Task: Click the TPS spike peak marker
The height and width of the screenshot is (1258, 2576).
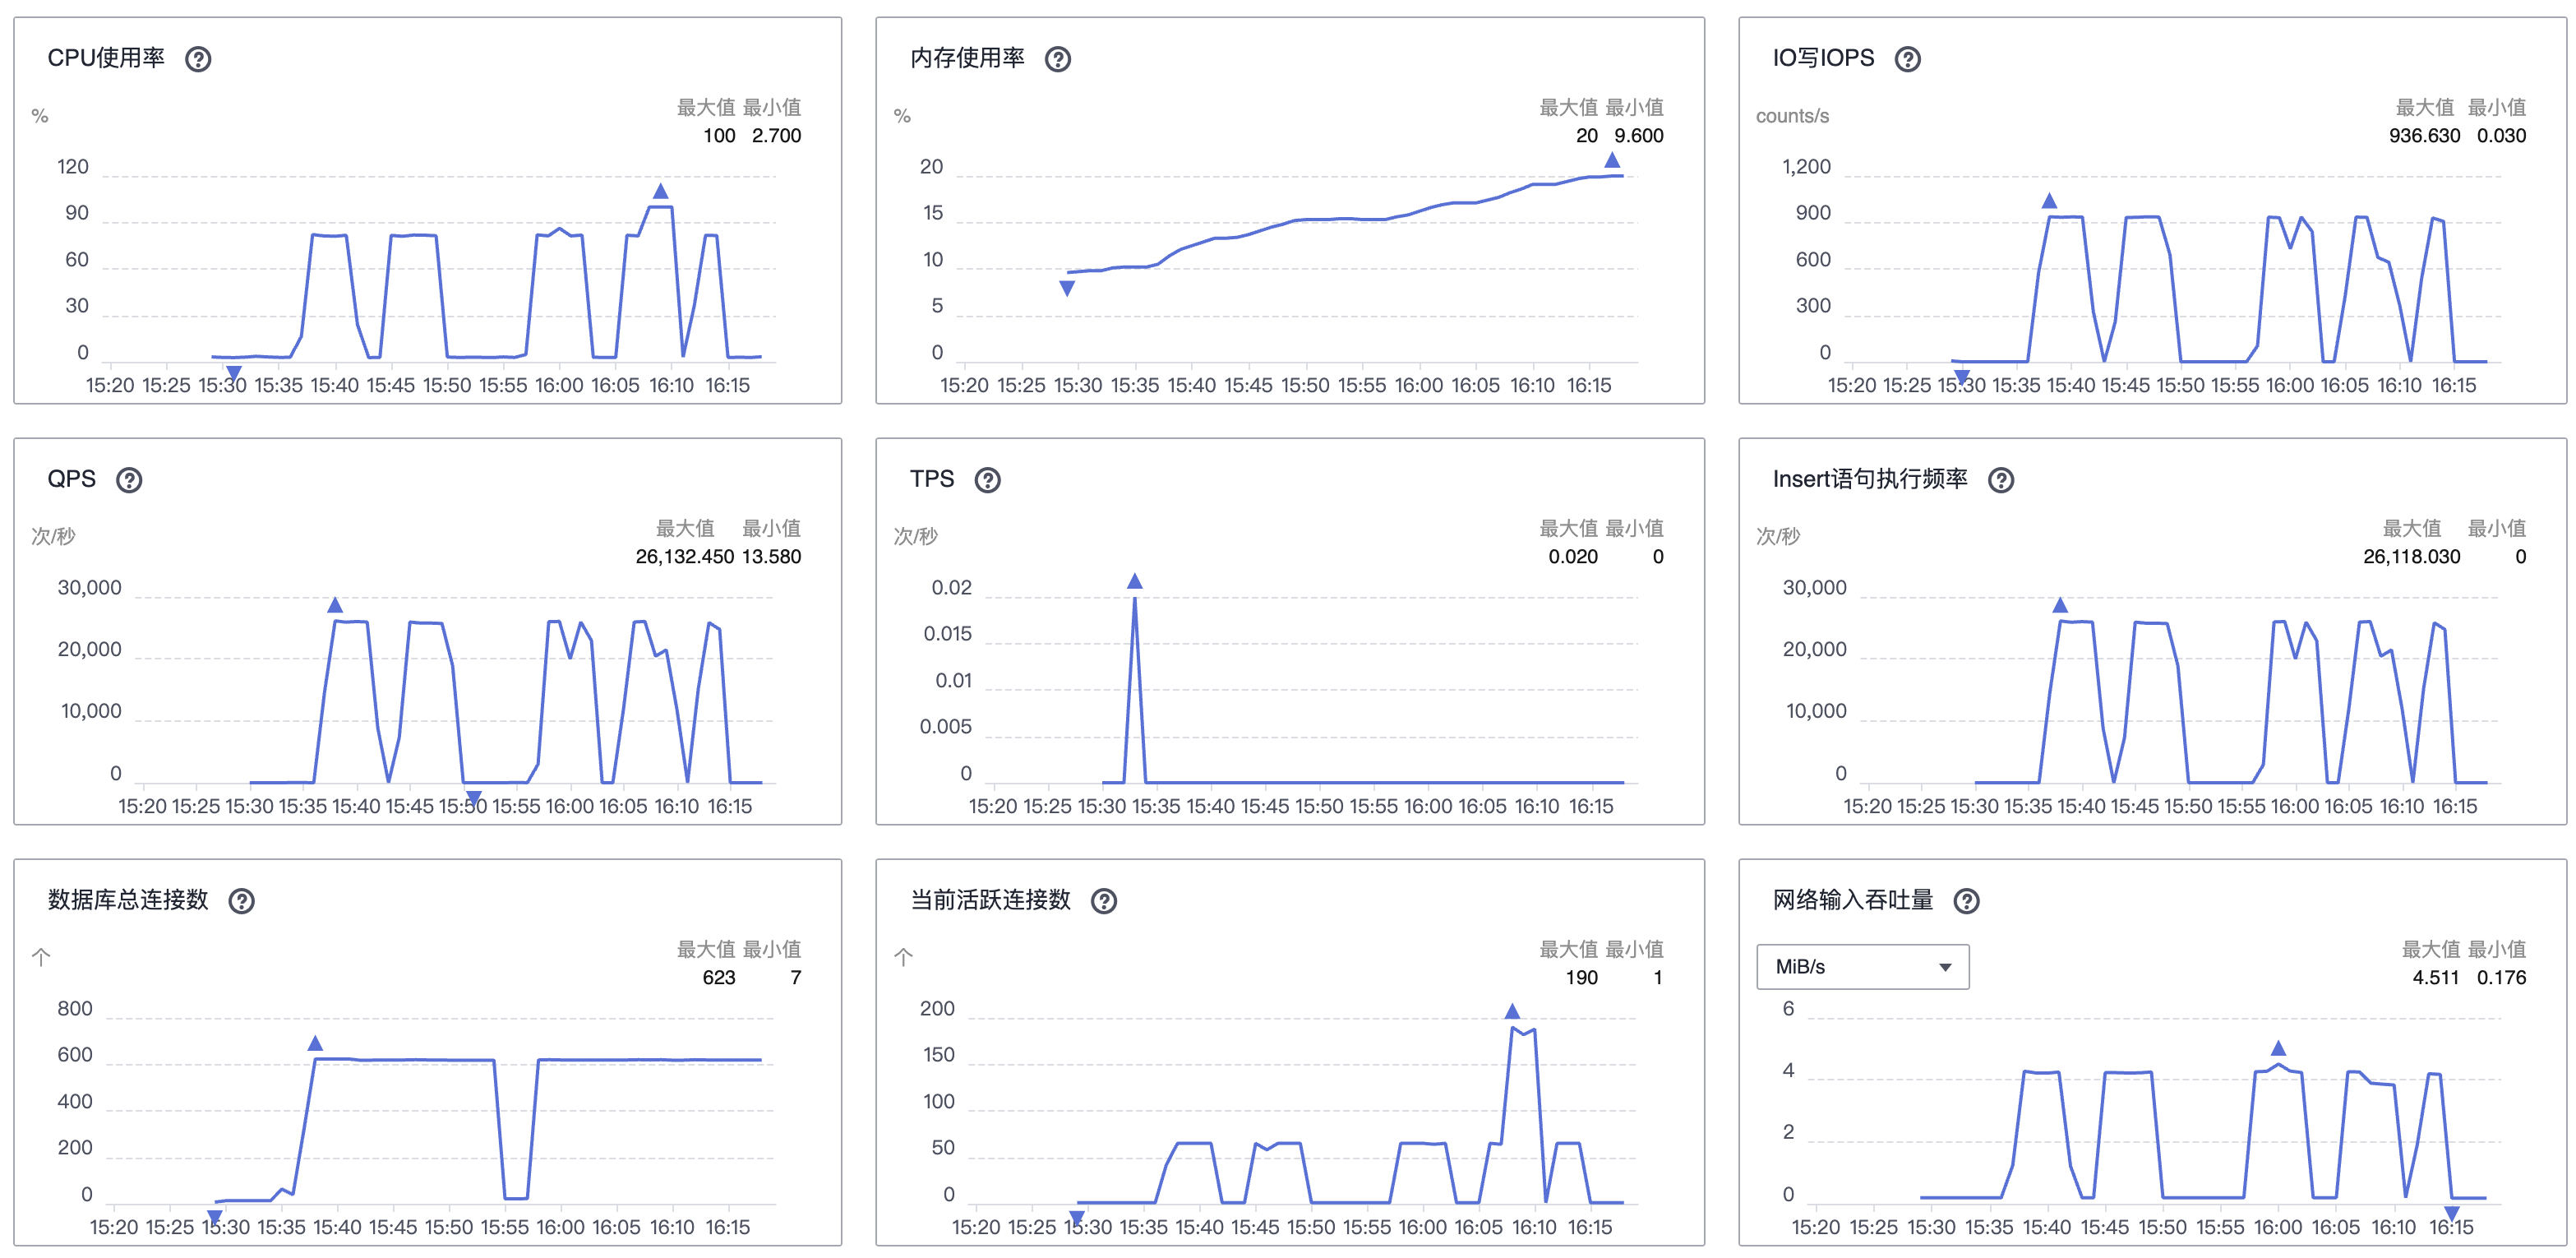Action: tap(1134, 581)
